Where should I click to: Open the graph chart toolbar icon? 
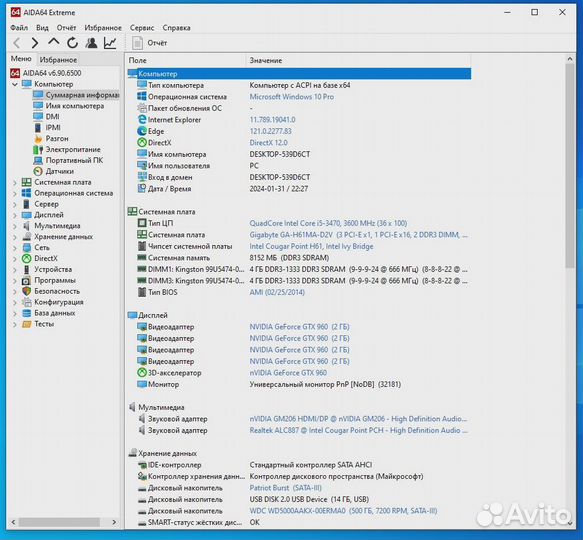coord(110,43)
